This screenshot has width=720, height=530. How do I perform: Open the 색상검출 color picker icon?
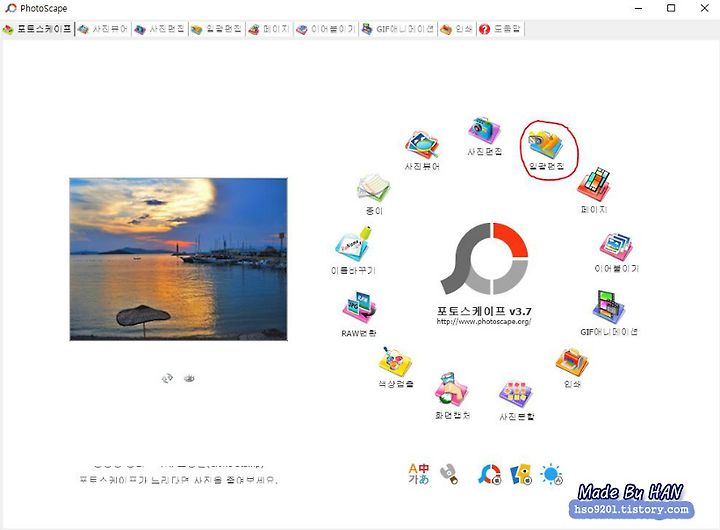click(x=395, y=367)
